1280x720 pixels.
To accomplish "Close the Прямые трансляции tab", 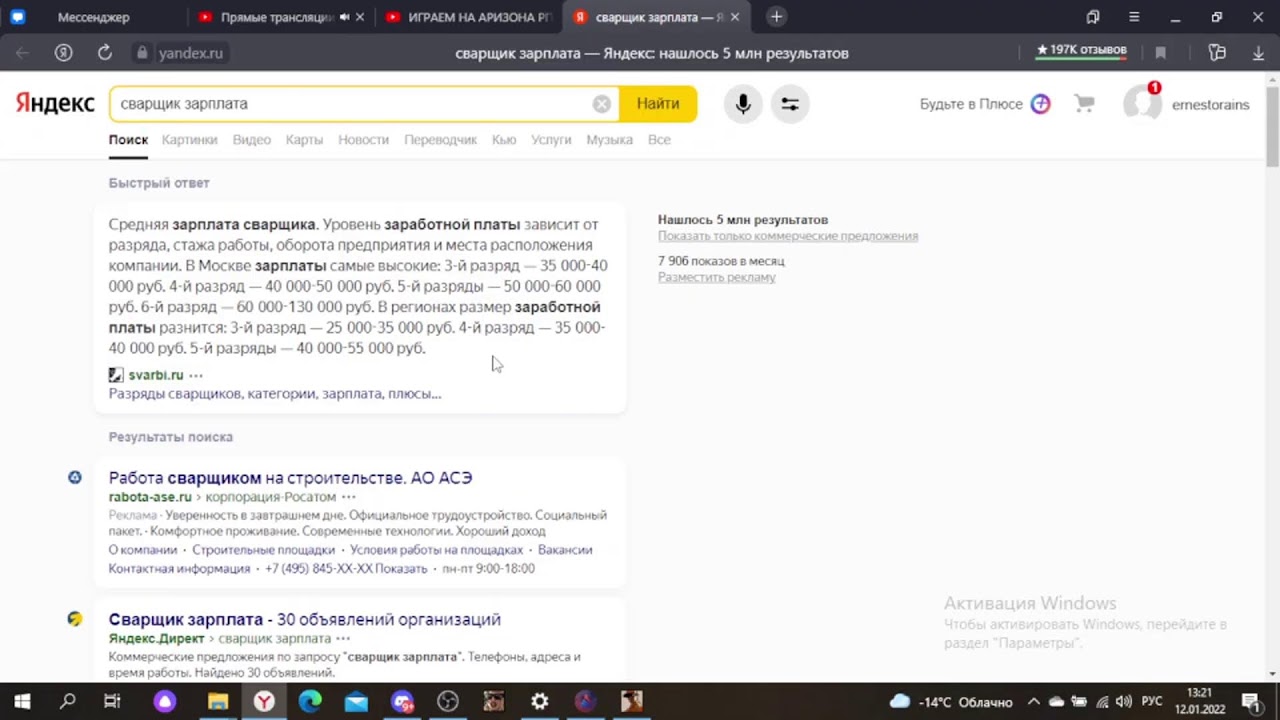I will point(361,17).
